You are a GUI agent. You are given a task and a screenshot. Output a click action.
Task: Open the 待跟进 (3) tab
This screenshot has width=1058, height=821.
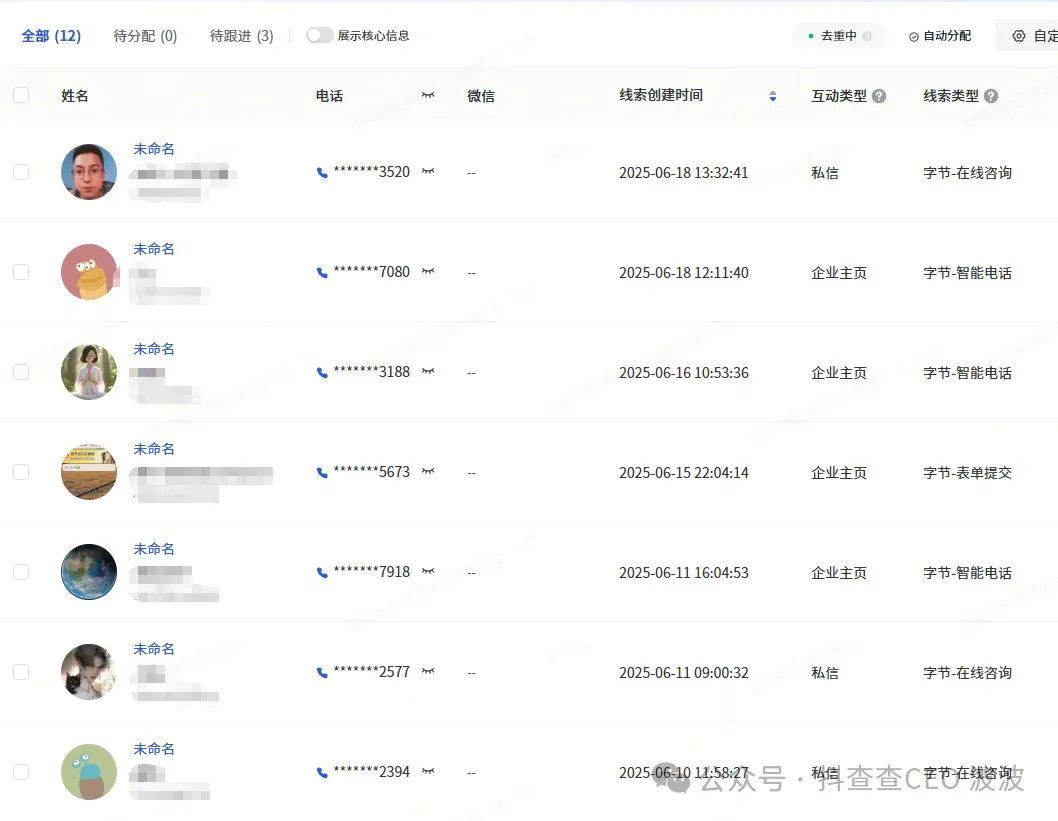[x=241, y=36]
